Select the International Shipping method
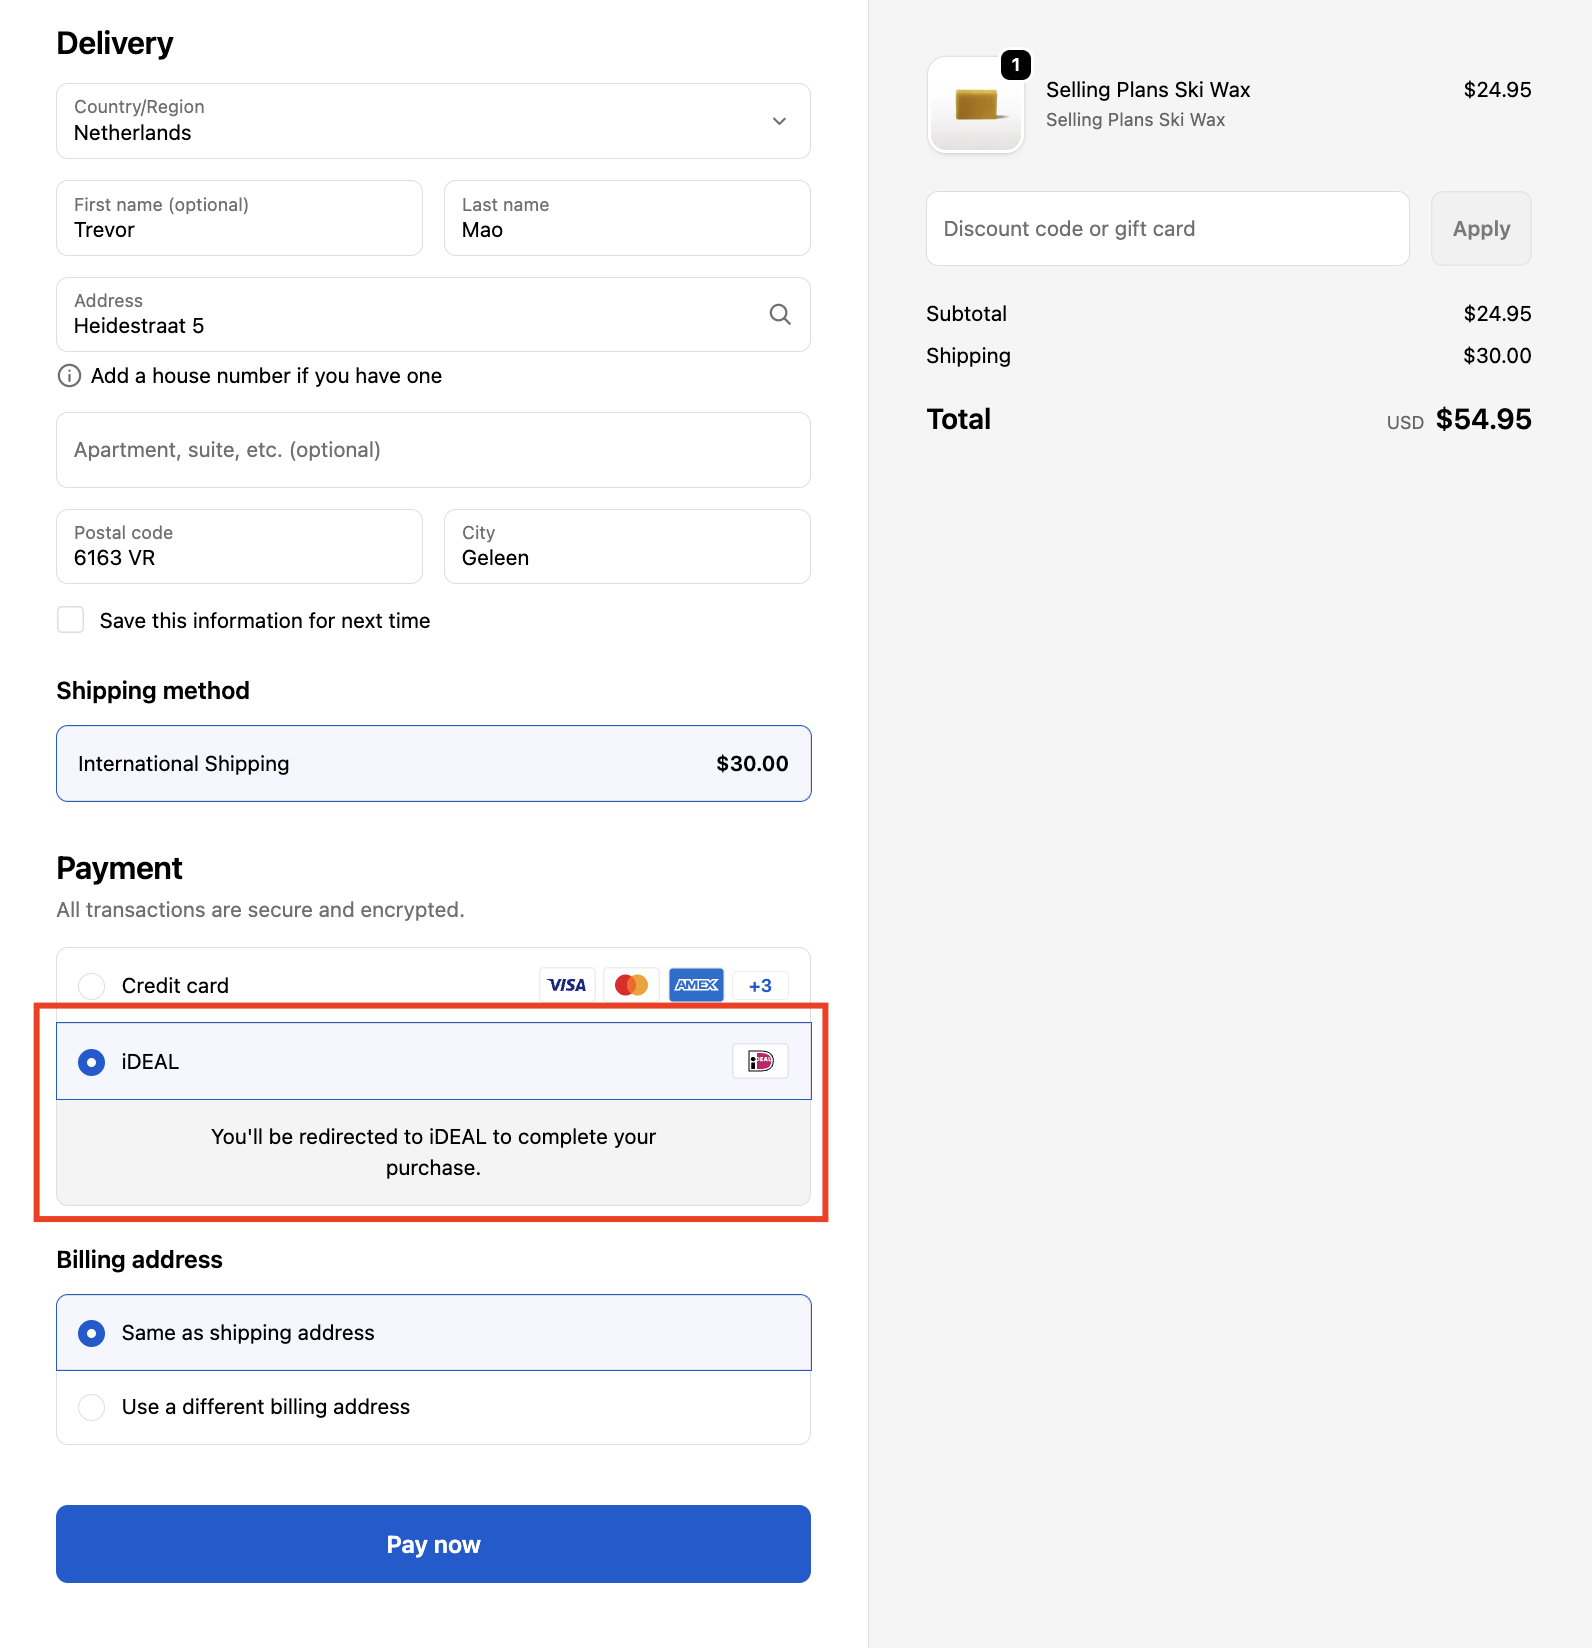 coord(433,764)
